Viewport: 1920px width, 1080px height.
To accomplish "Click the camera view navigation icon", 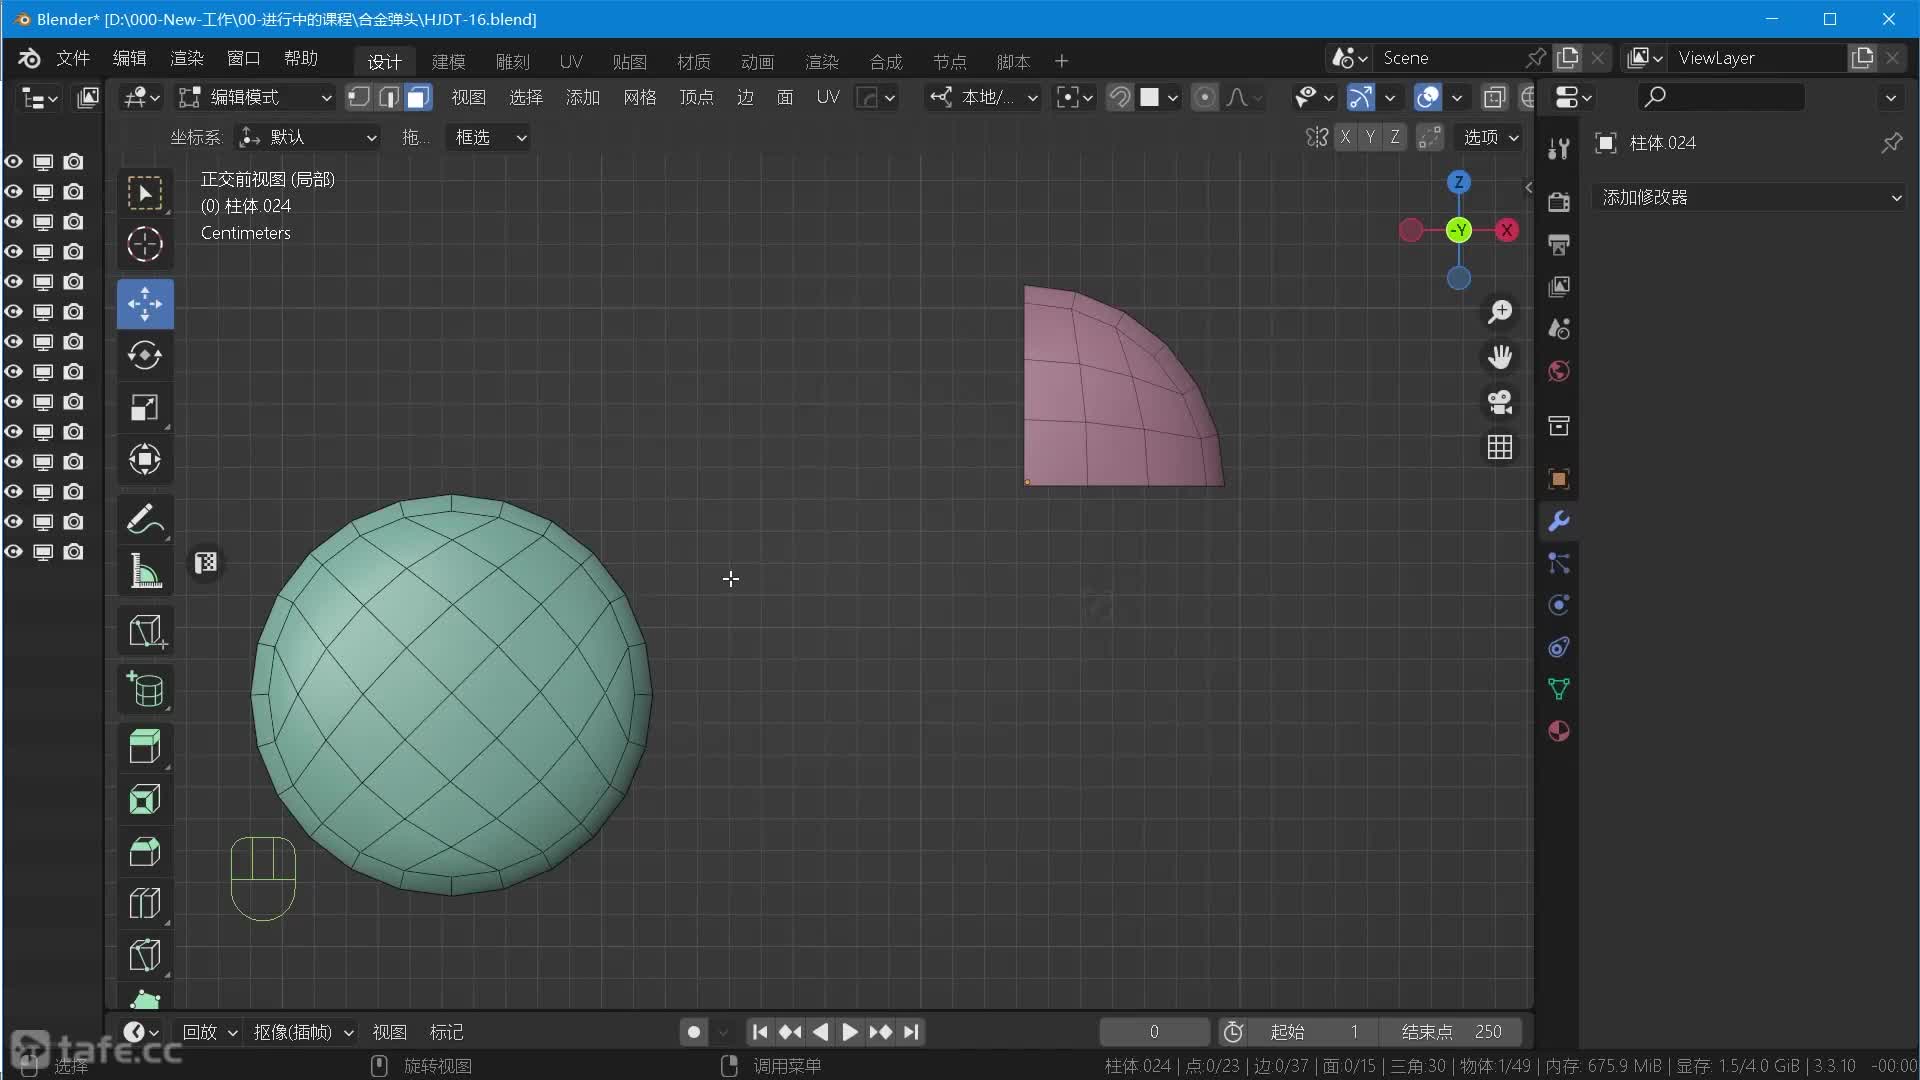I will click(1499, 402).
